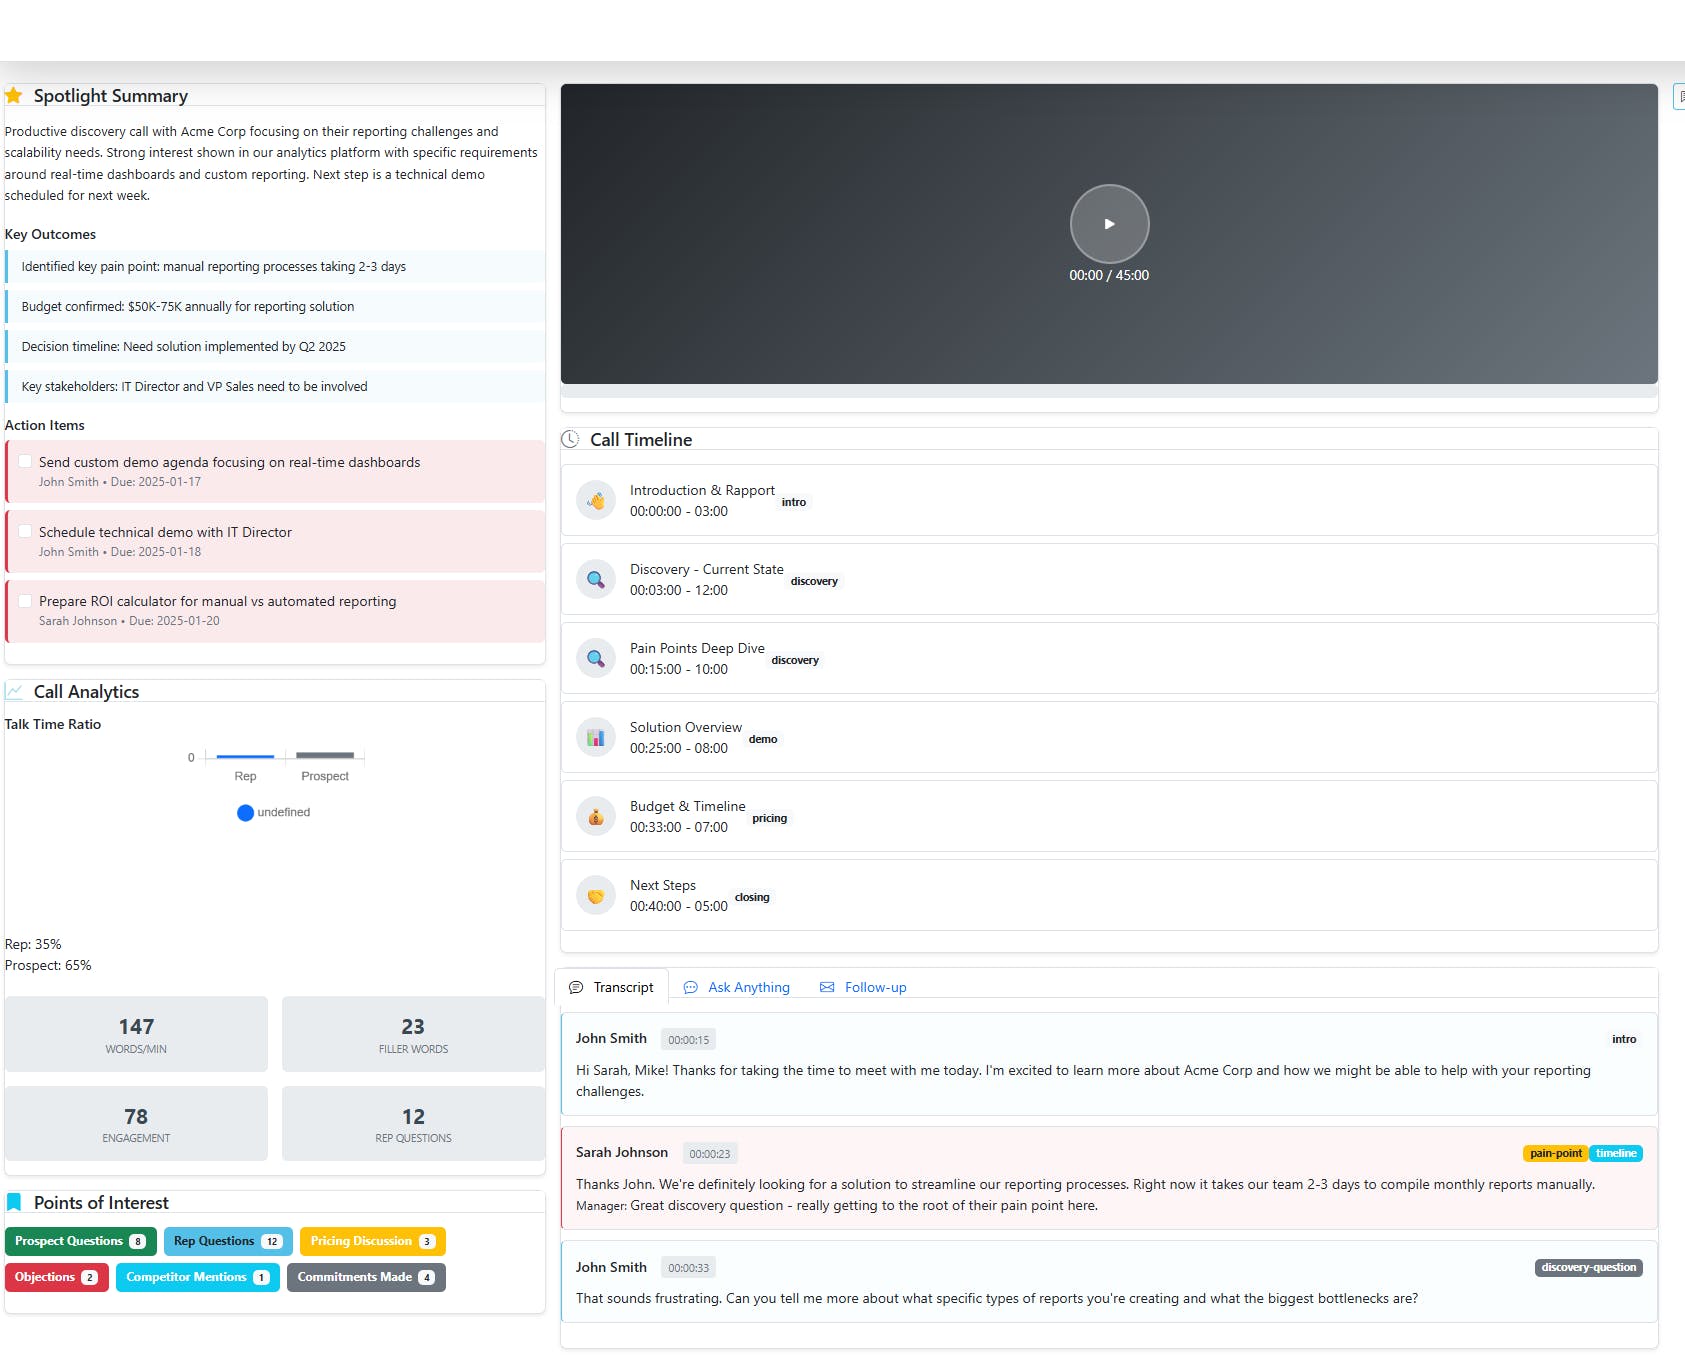Click the 'Manager: Great discovery question' comment
The width and height of the screenshot is (1685, 1357).
837,1205
